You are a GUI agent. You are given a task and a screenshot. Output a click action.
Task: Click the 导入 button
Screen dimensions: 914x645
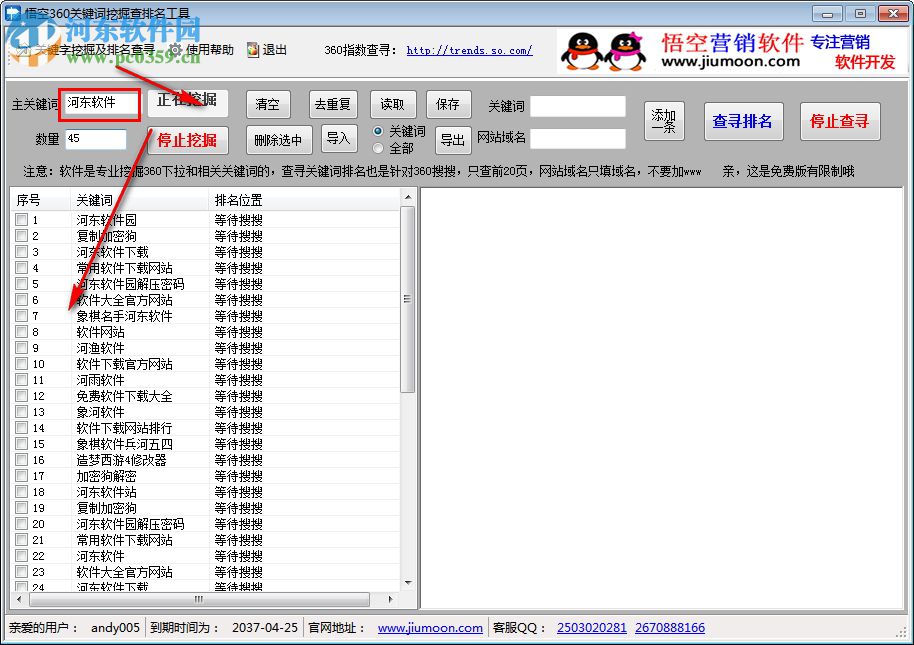point(339,139)
